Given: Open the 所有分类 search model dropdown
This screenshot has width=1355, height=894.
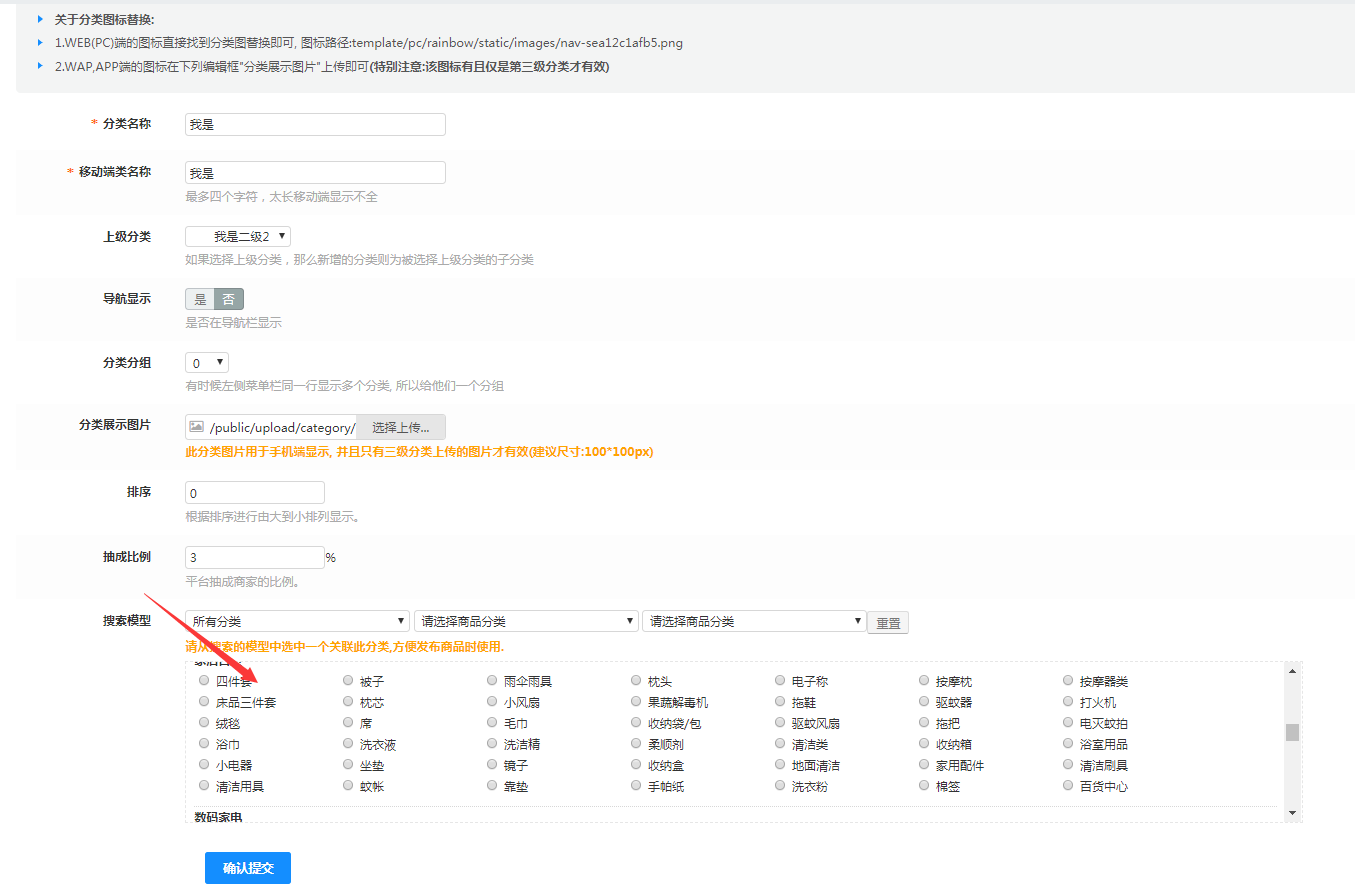Looking at the screenshot, I should 298,621.
